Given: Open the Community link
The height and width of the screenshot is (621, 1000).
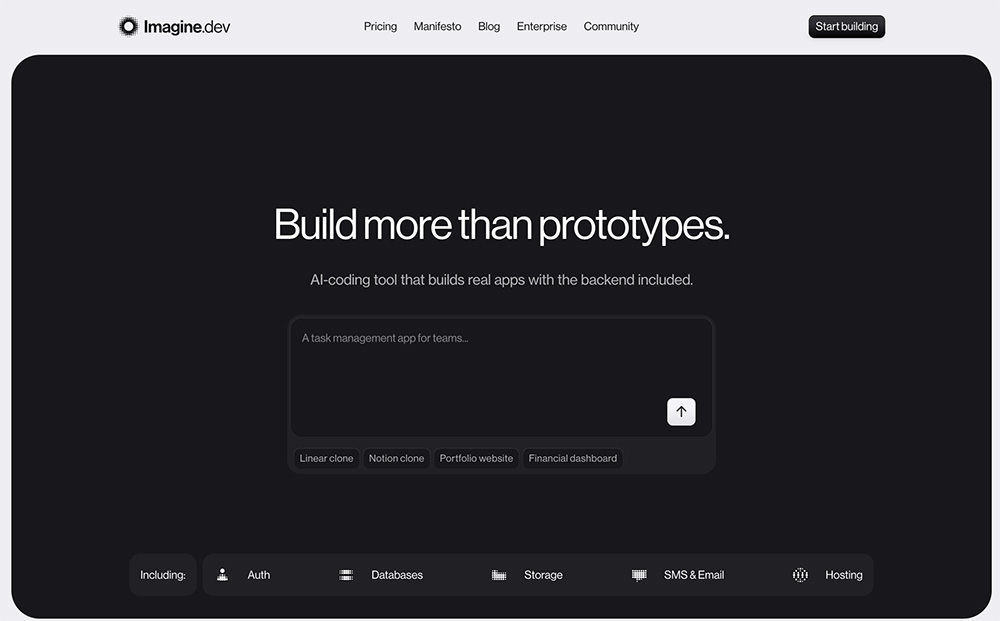Looking at the screenshot, I should click(611, 27).
